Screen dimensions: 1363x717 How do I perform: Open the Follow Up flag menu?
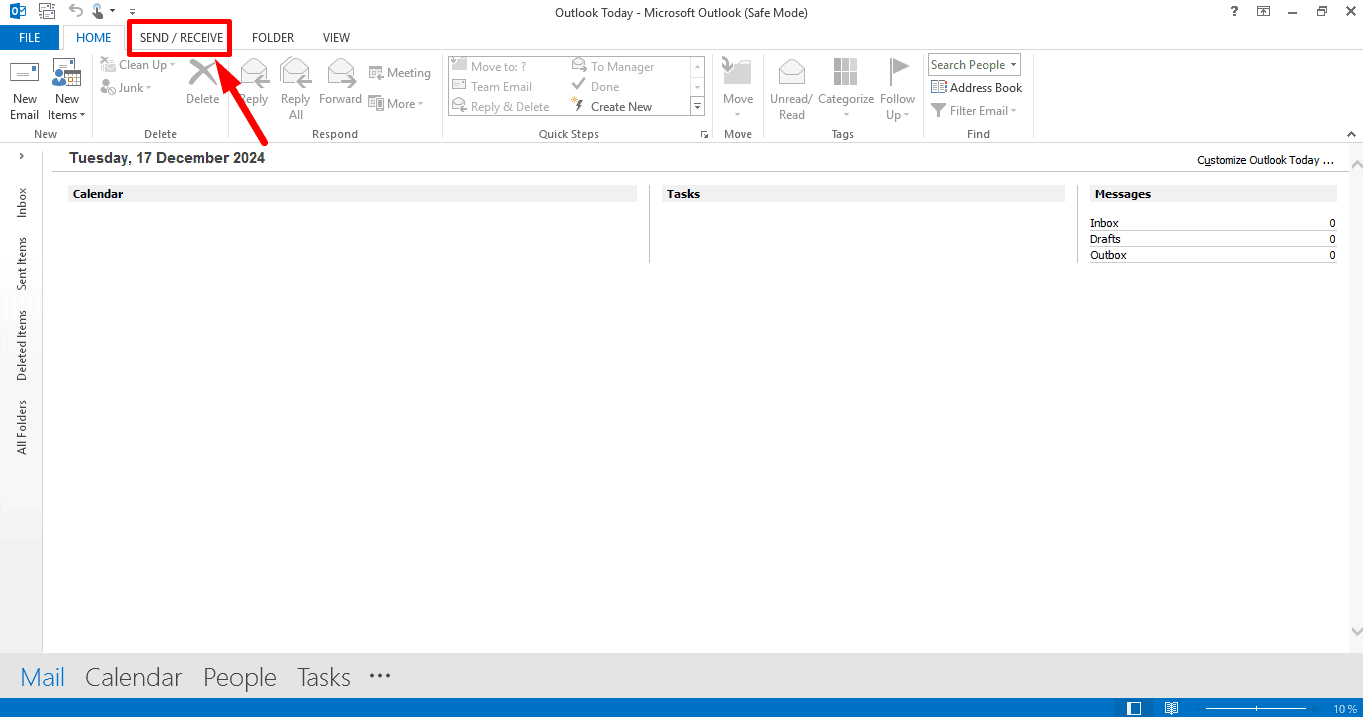coord(897,90)
